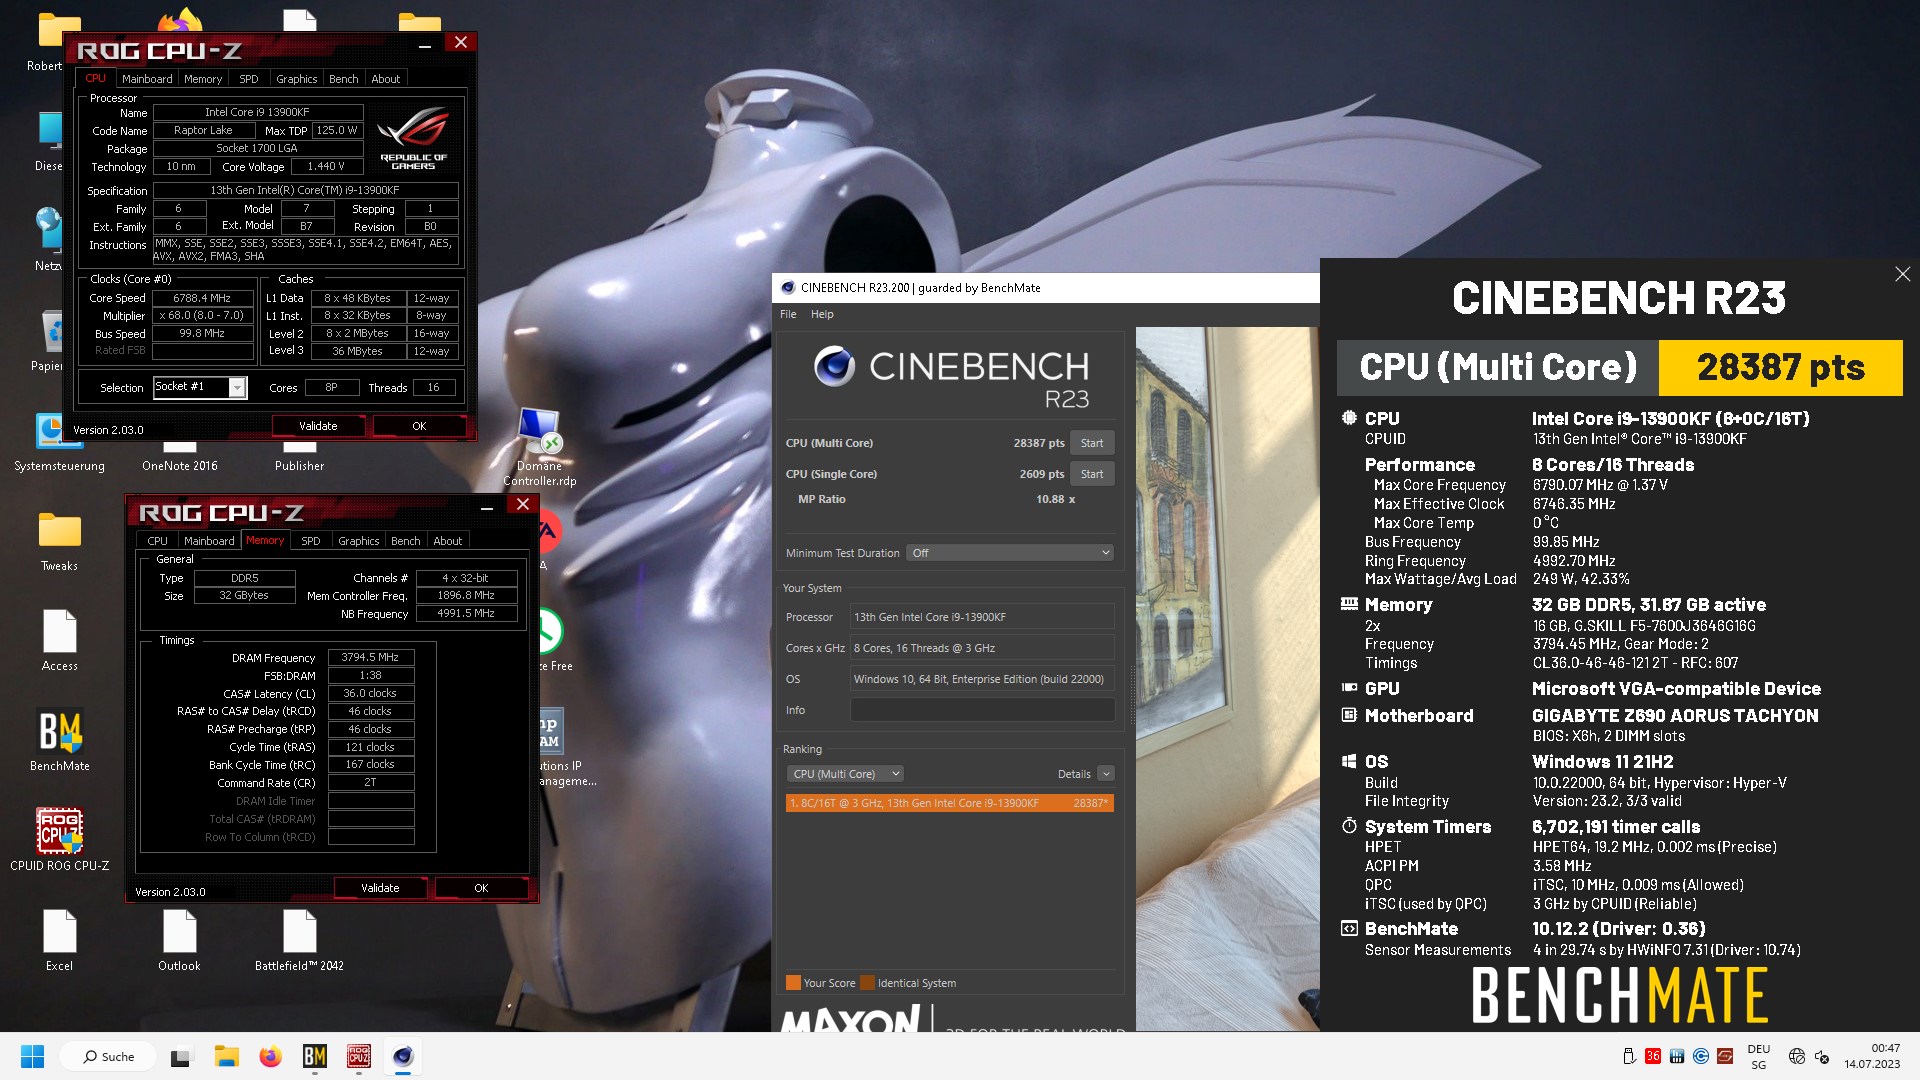Viewport: 1920px width, 1080px height.
Task: Click Validate in top CPU-Z window
Action: point(318,426)
